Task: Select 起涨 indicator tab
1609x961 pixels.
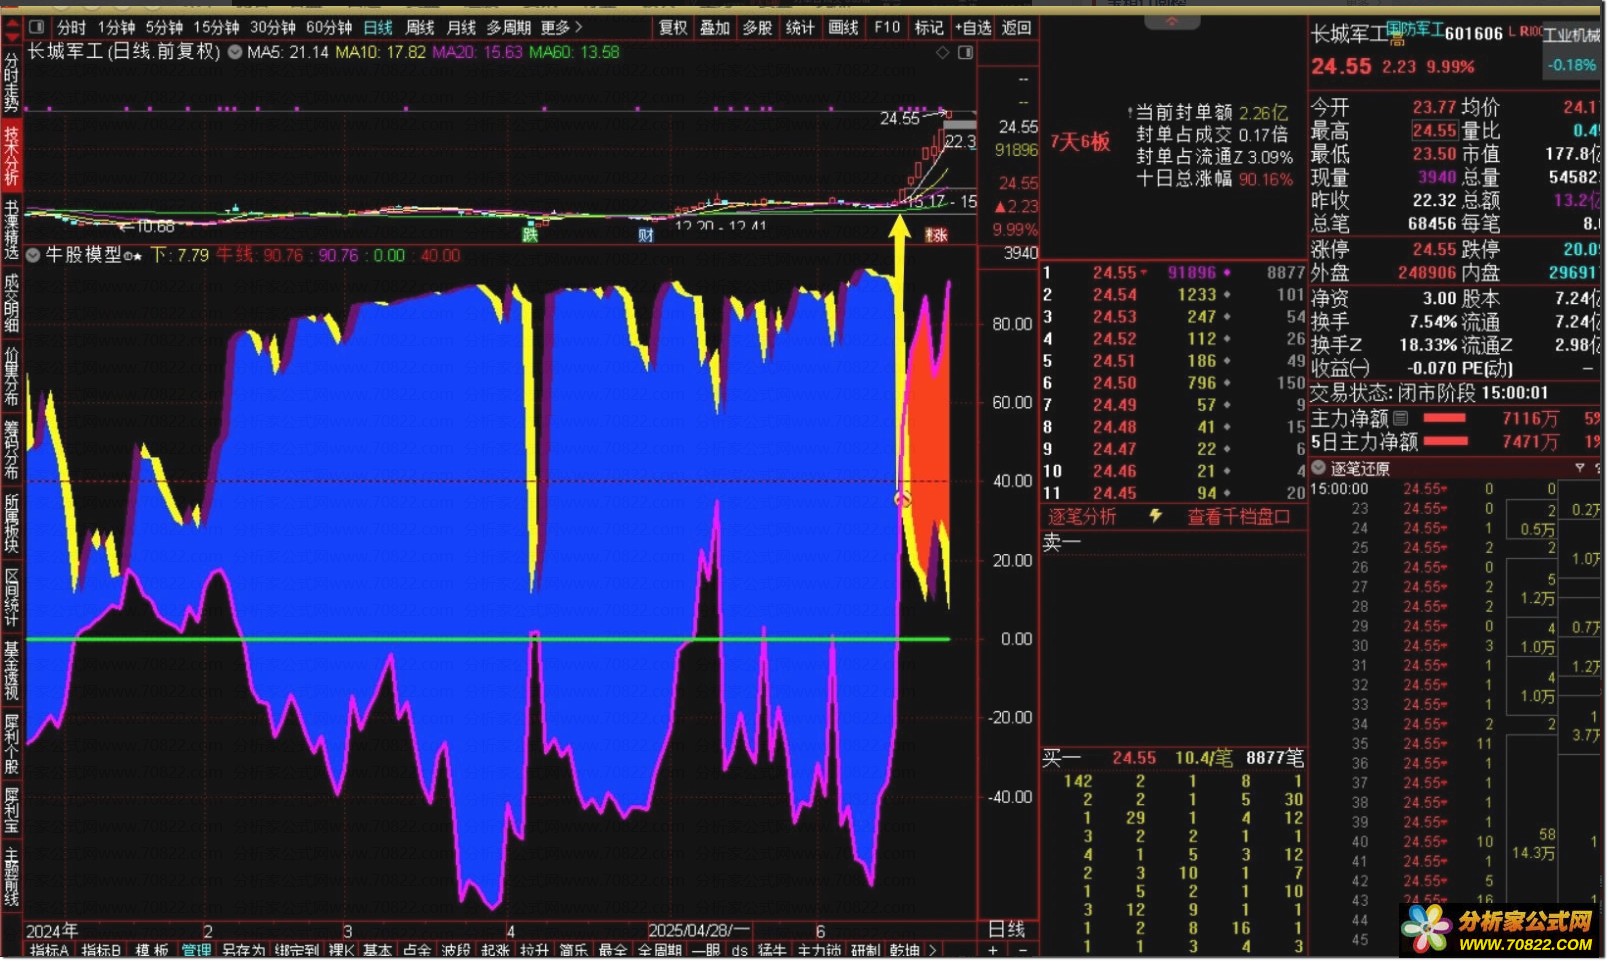Action: point(495,951)
